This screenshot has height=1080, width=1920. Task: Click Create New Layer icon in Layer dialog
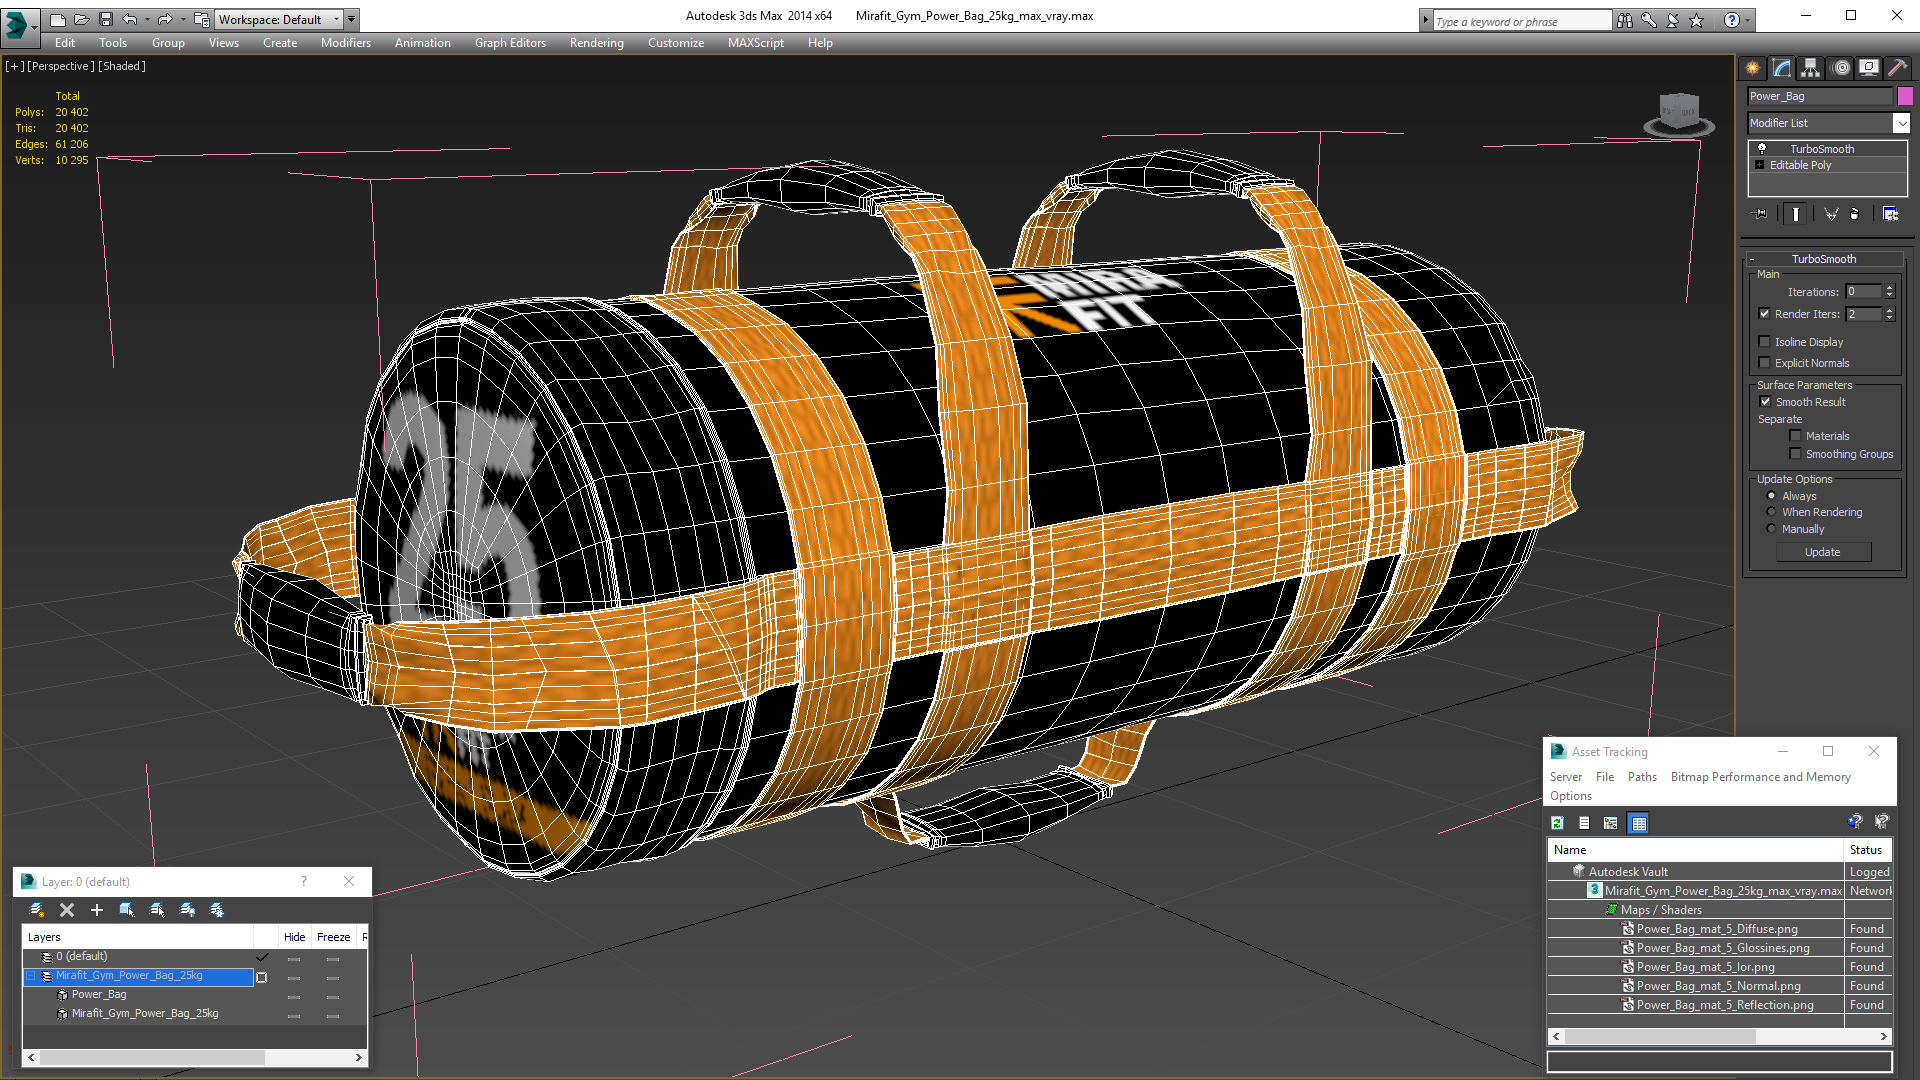pyautogui.click(x=37, y=910)
